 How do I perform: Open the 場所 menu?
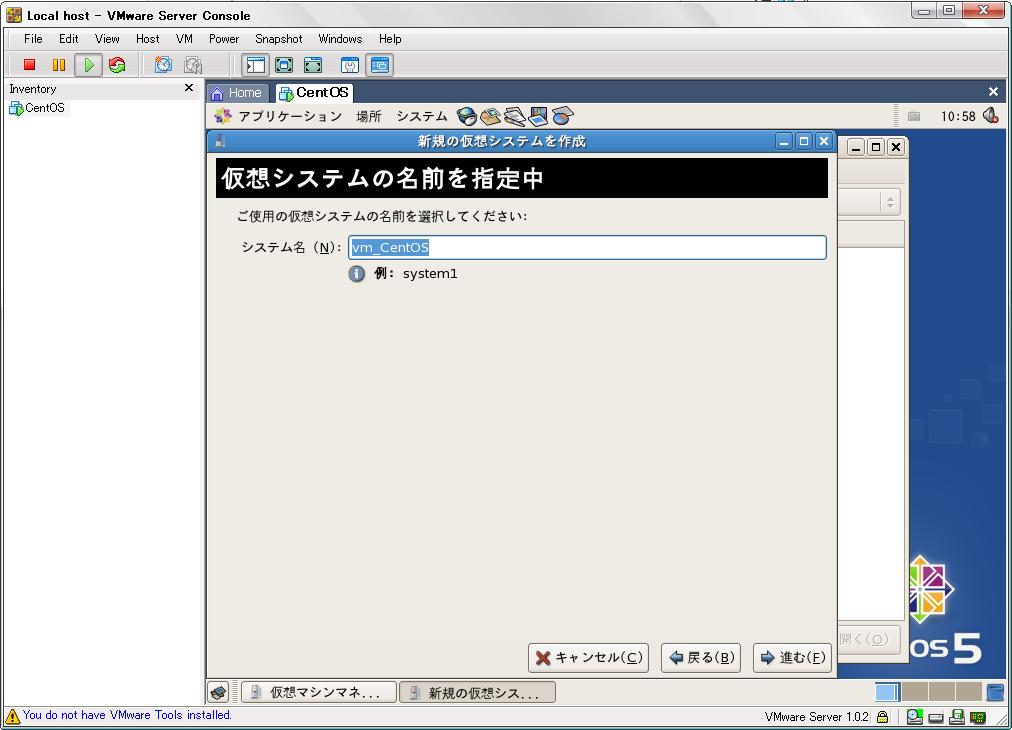click(x=369, y=116)
